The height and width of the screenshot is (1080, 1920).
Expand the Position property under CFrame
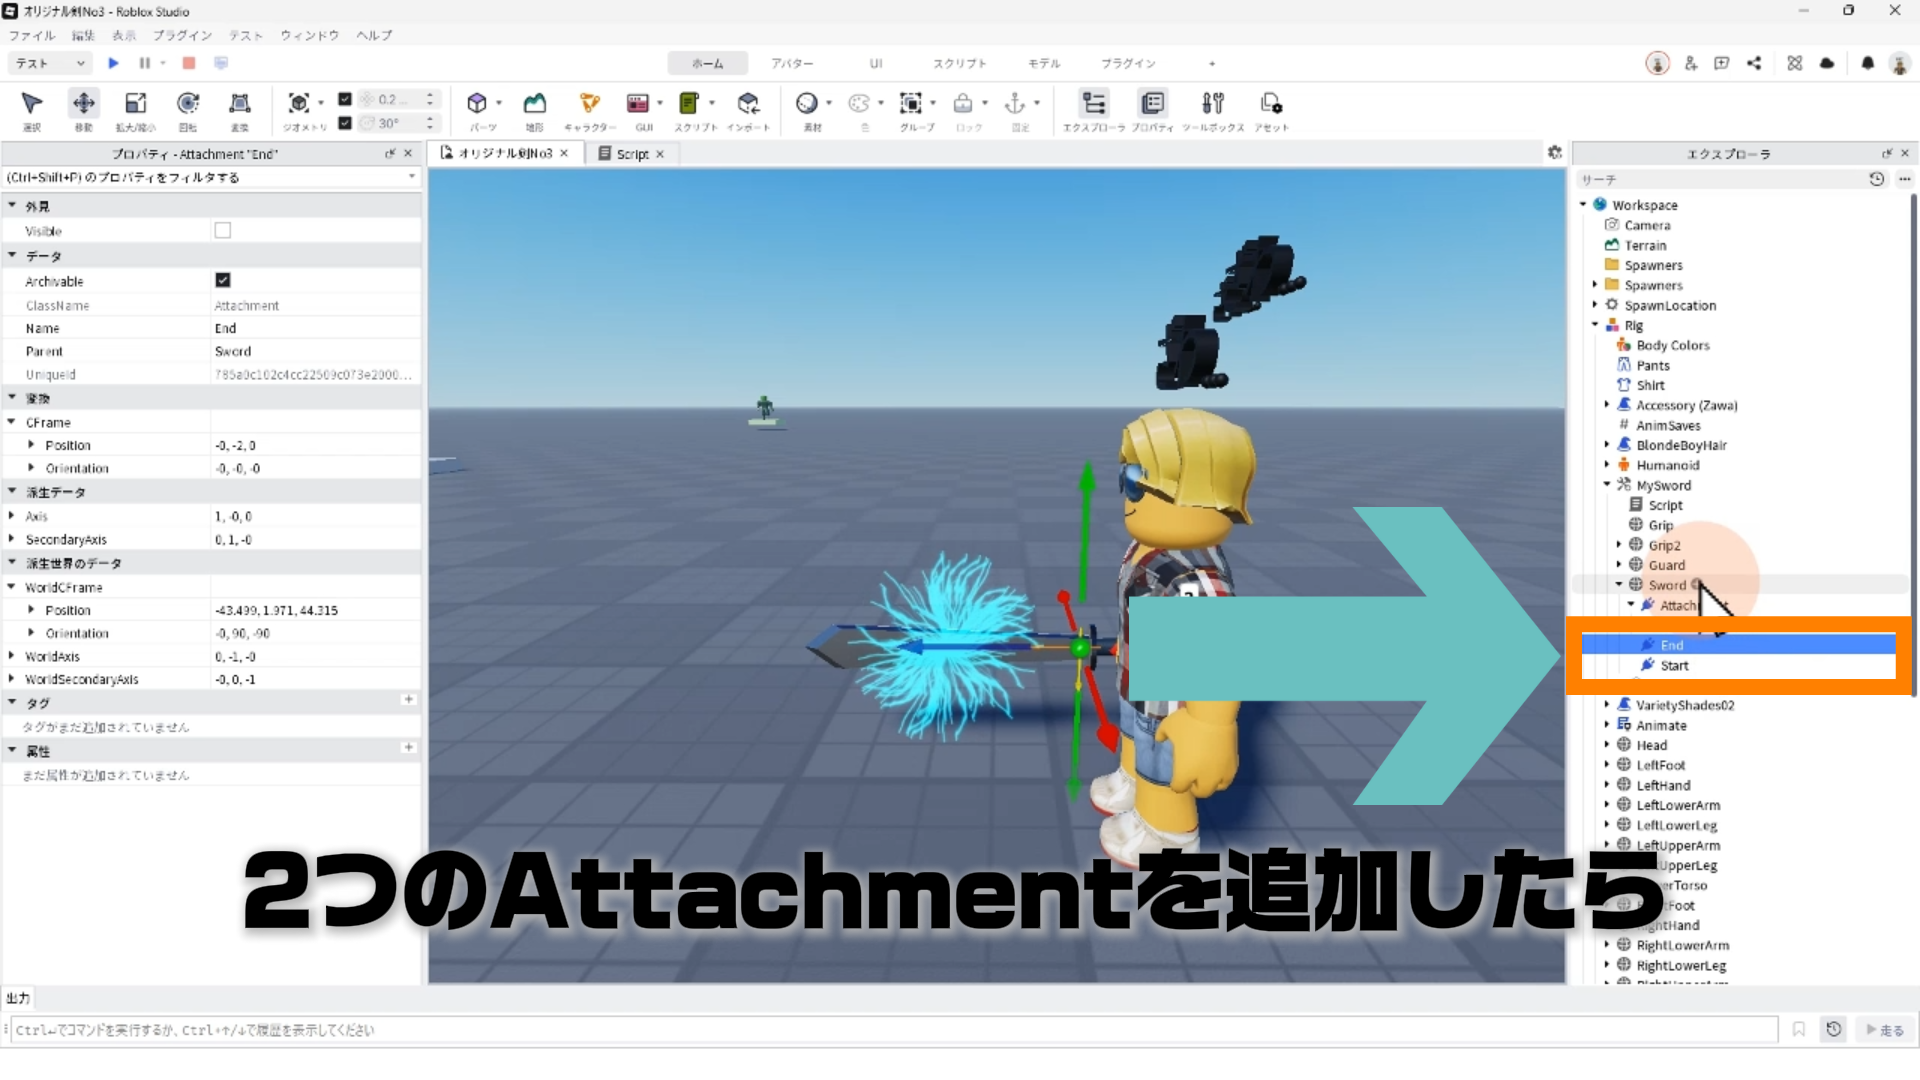click(x=31, y=445)
